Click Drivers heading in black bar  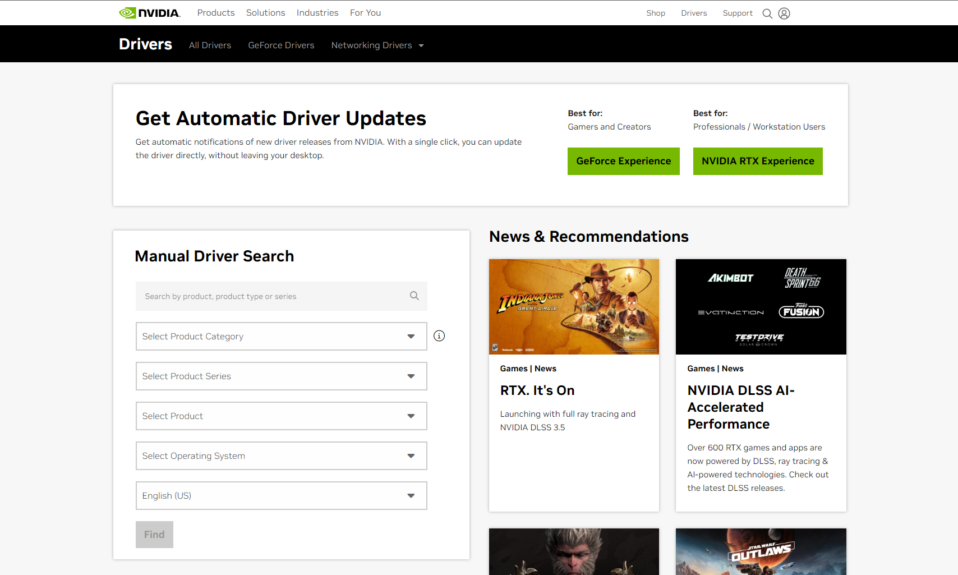(145, 45)
